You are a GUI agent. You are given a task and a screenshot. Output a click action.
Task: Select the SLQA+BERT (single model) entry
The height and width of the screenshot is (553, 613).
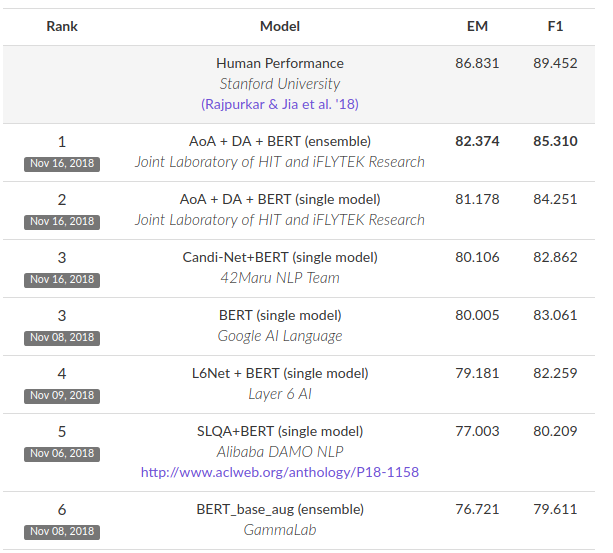tap(280, 431)
